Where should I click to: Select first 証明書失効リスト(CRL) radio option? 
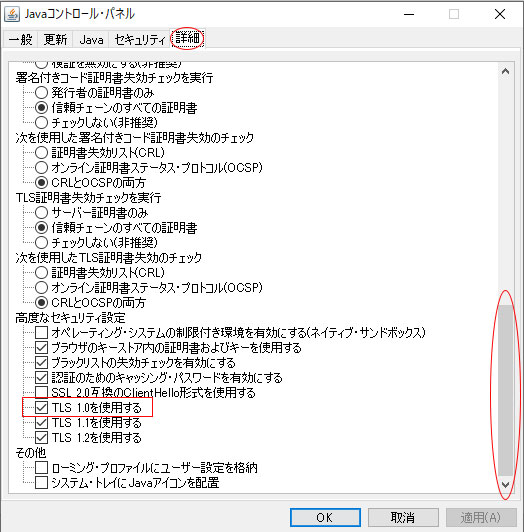pos(41,153)
